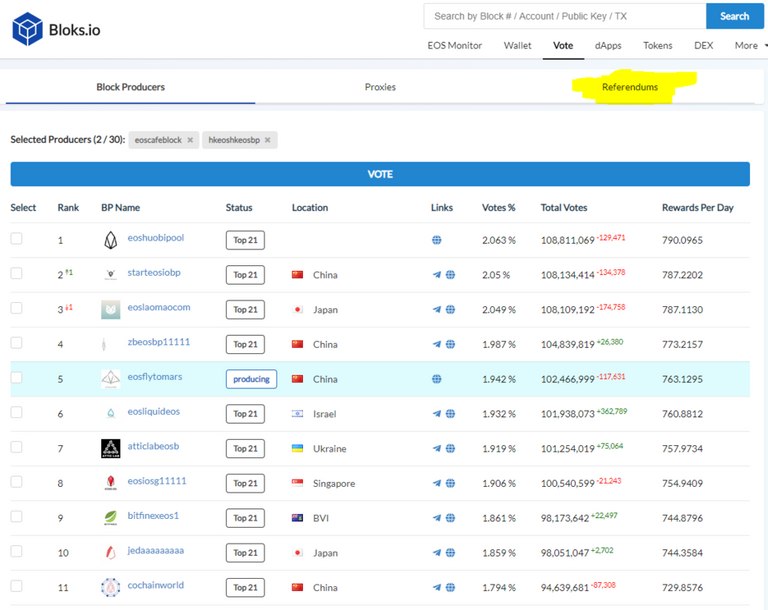
Task: Remove eoscafeblock from selected producers
Action: (190, 140)
